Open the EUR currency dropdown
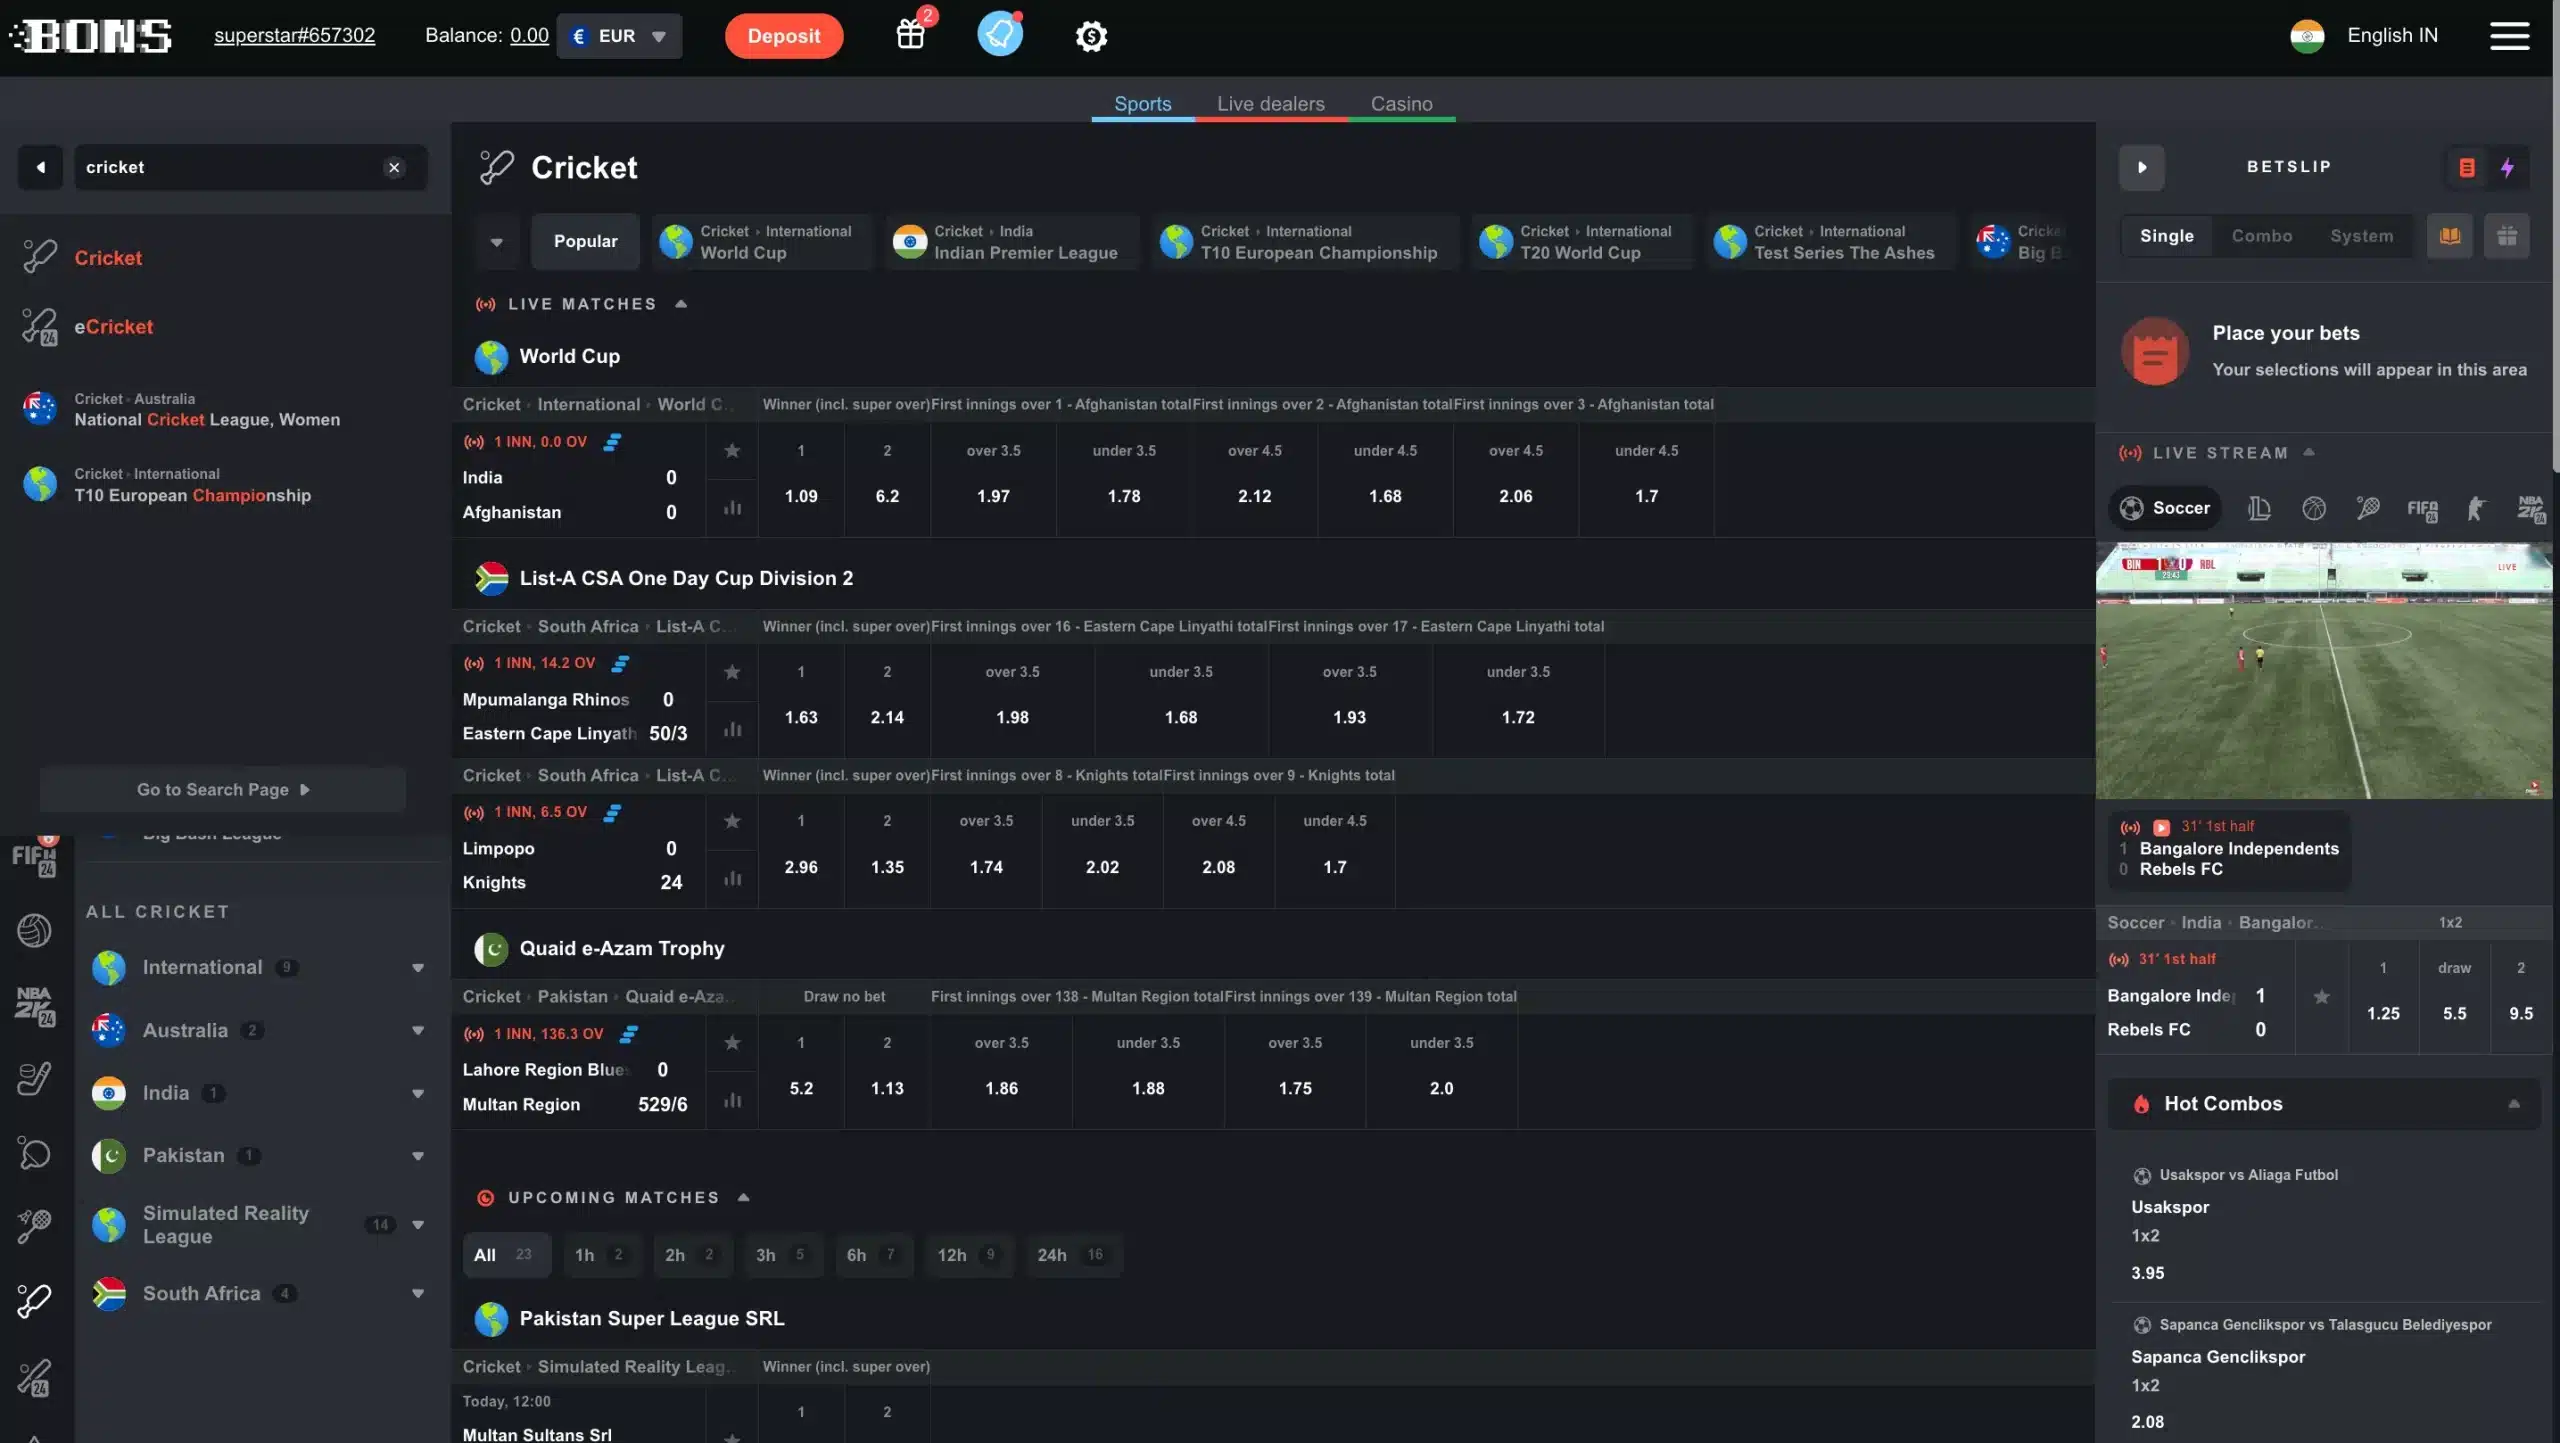The height and width of the screenshot is (1443, 2560). click(619, 36)
